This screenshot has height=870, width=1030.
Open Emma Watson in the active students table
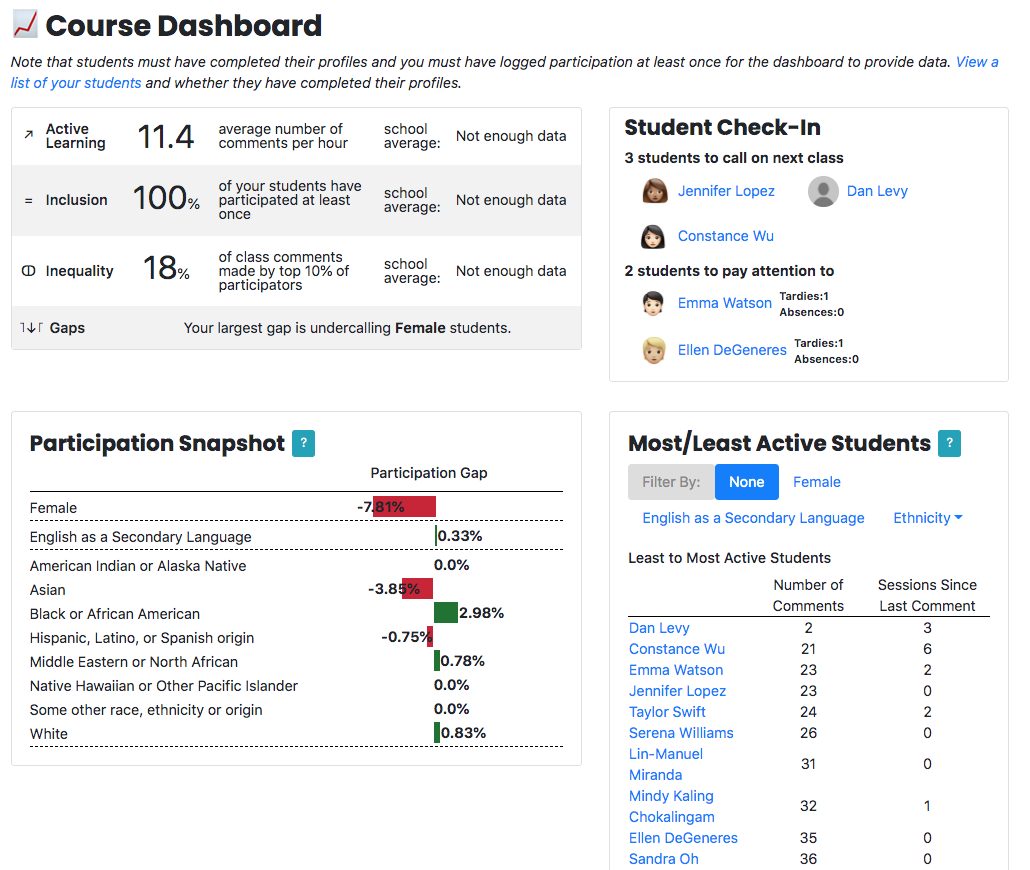676,670
